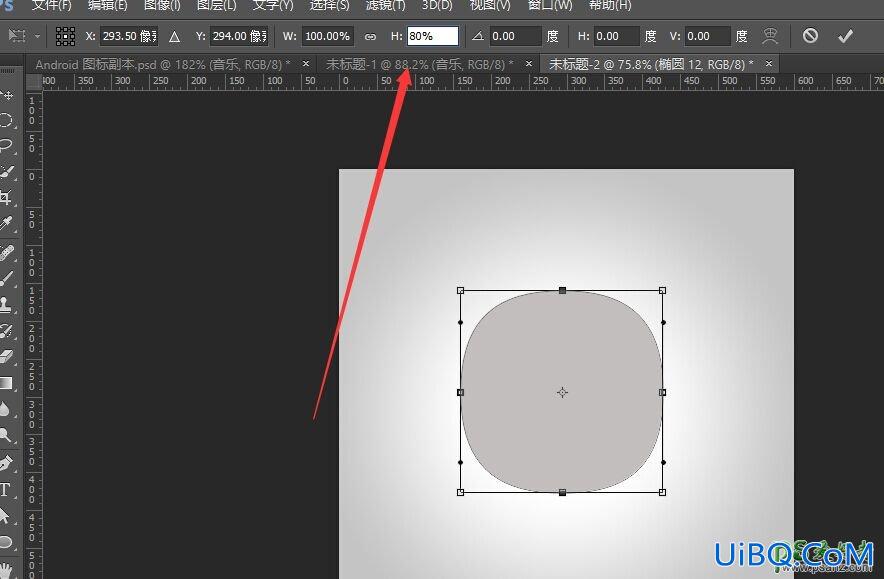Open the 滤镜(T) menu
Screen dimensions: 884x579
pos(386,5)
